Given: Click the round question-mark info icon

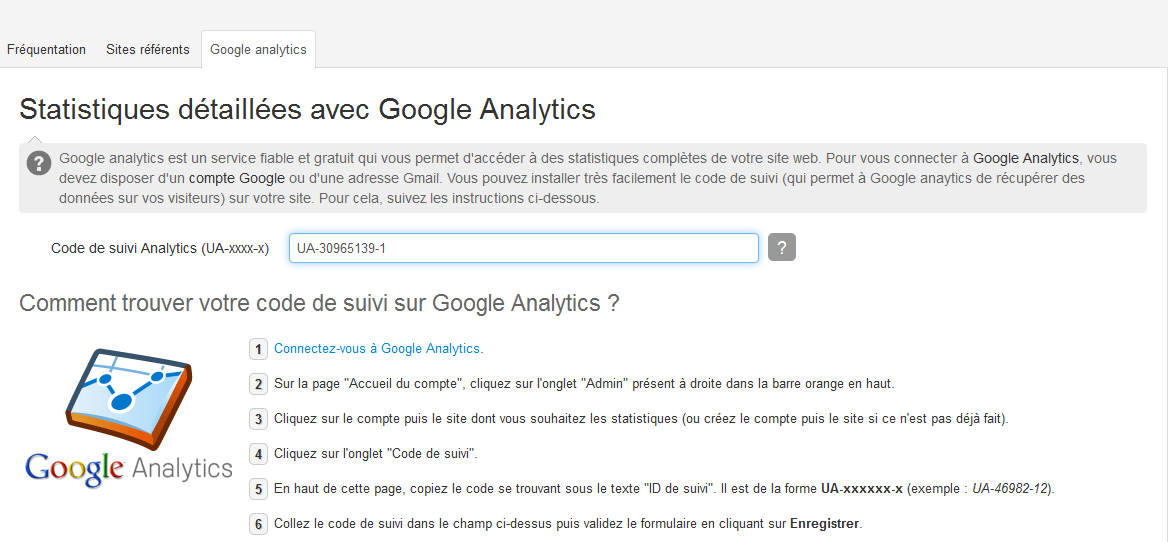Looking at the screenshot, I should (x=39, y=163).
